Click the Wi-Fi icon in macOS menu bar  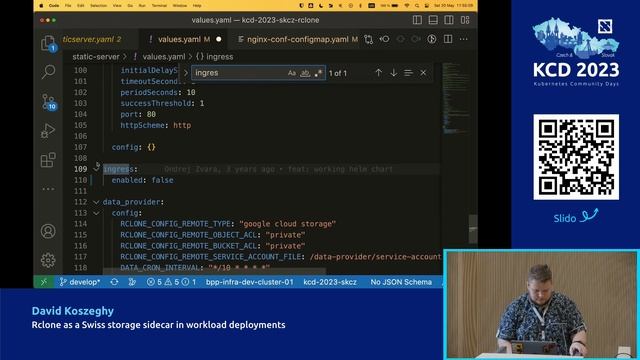[407, 6]
